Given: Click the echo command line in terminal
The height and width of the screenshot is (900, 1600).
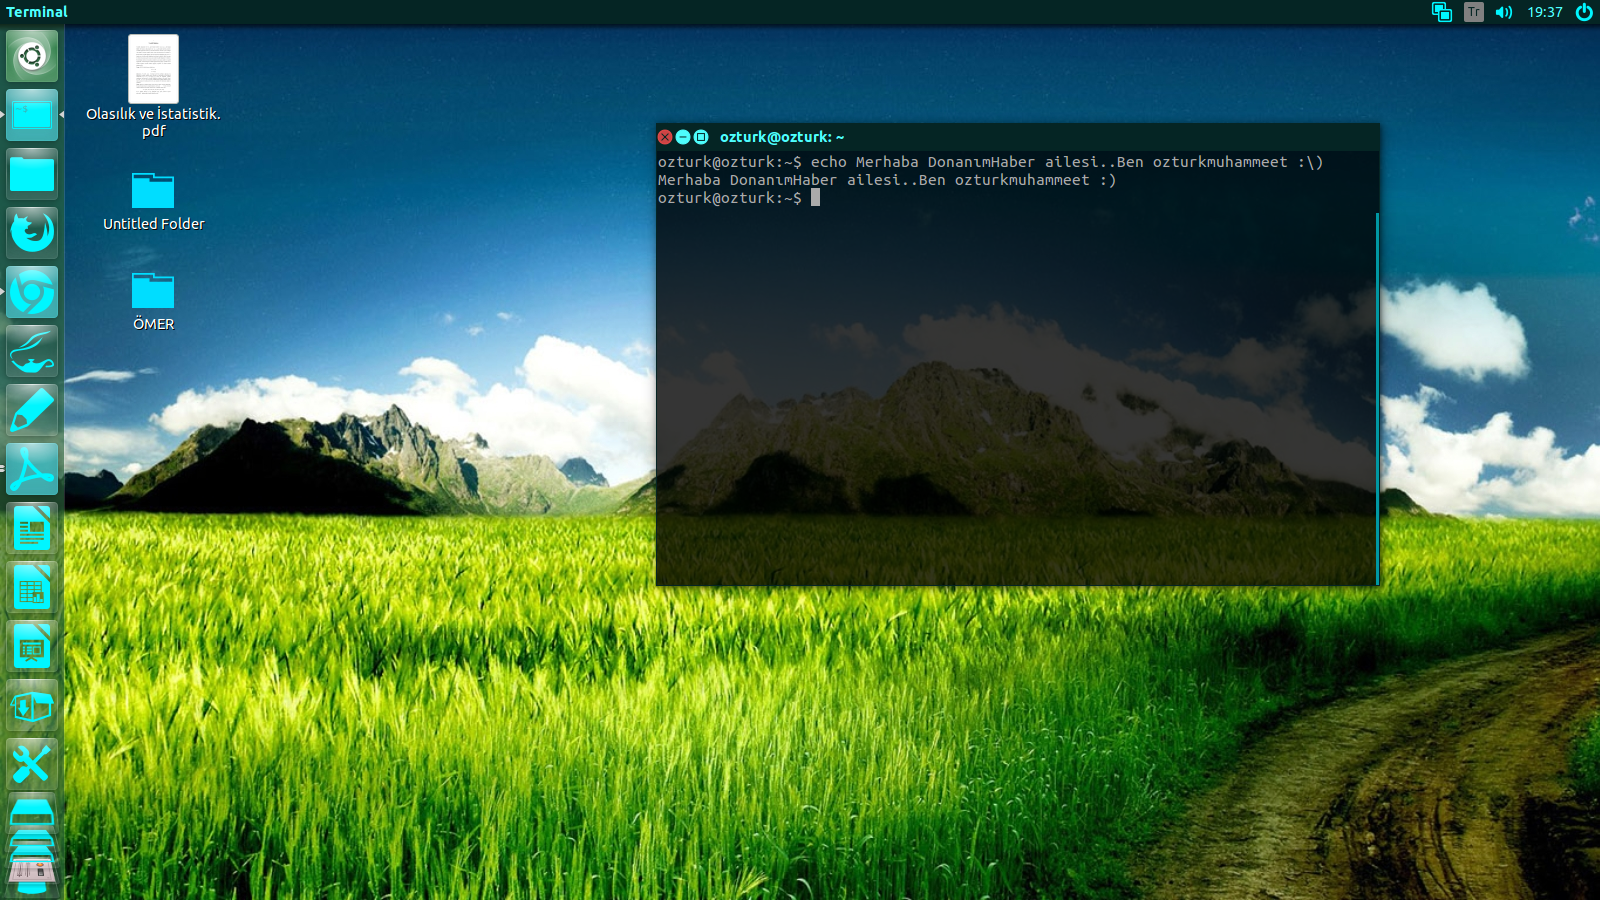Looking at the screenshot, I should [990, 162].
